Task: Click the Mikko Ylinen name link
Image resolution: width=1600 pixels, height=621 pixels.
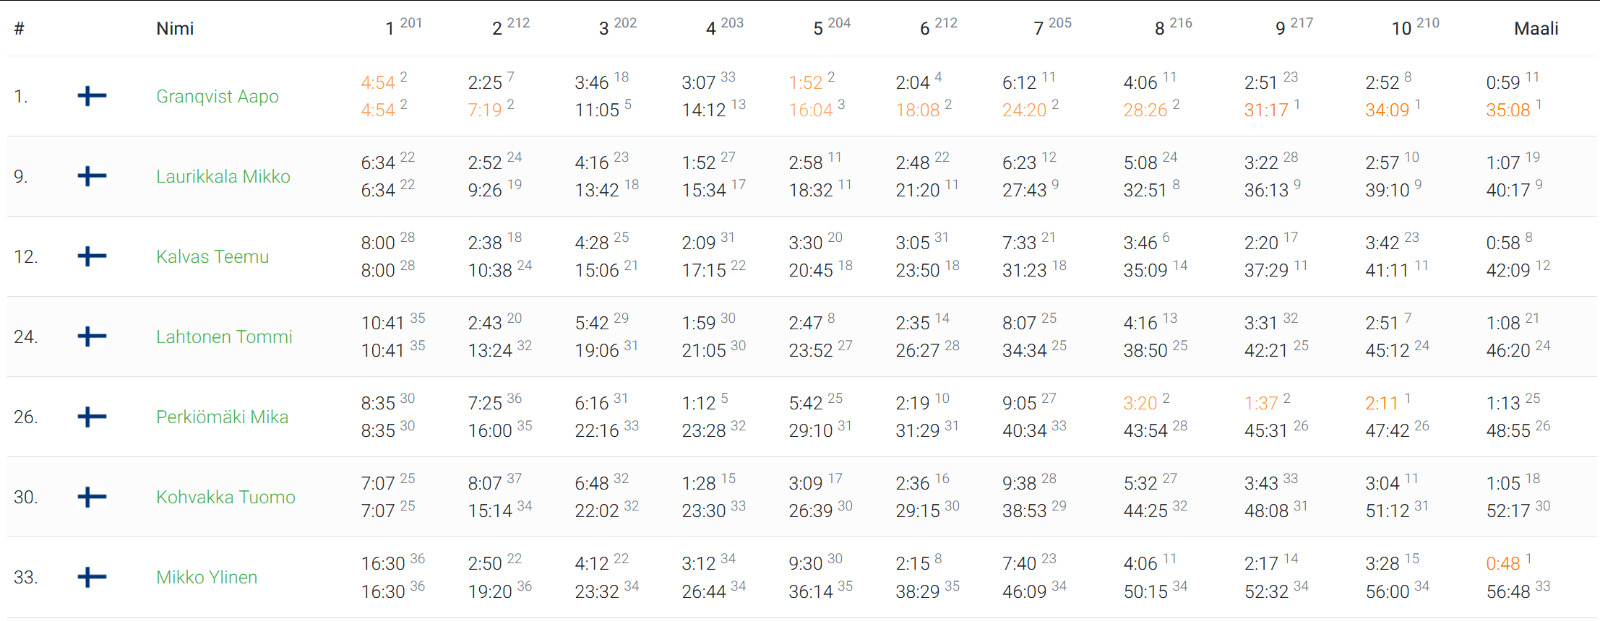Action: point(207,577)
